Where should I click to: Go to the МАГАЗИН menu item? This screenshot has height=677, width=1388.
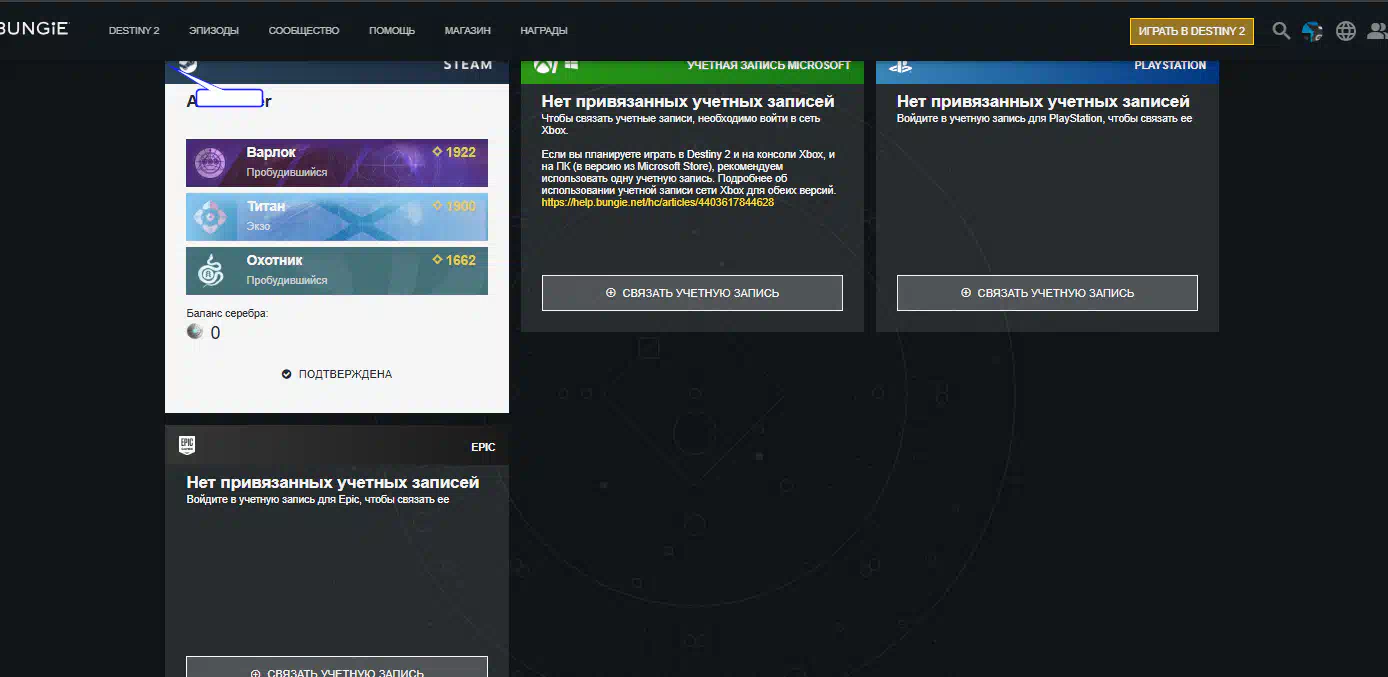[x=468, y=31]
